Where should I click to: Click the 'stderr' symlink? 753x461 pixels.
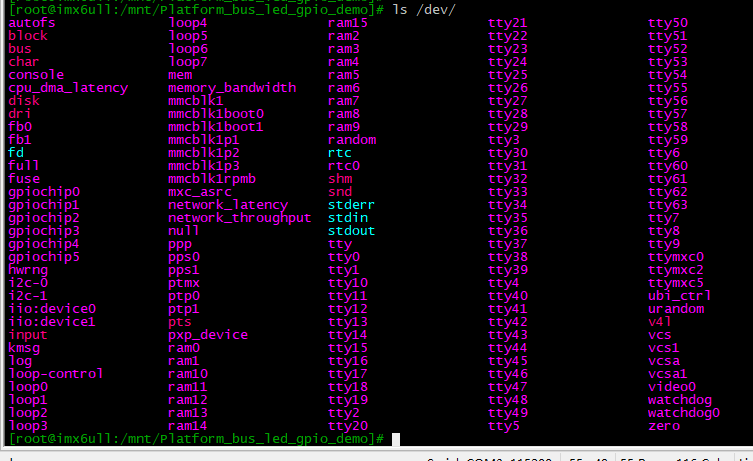(x=351, y=205)
